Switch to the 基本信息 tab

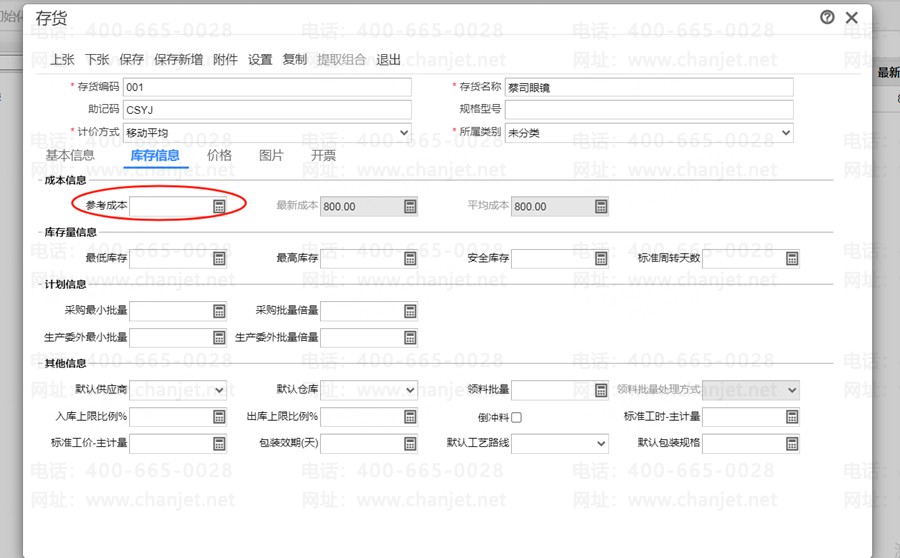pos(70,155)
